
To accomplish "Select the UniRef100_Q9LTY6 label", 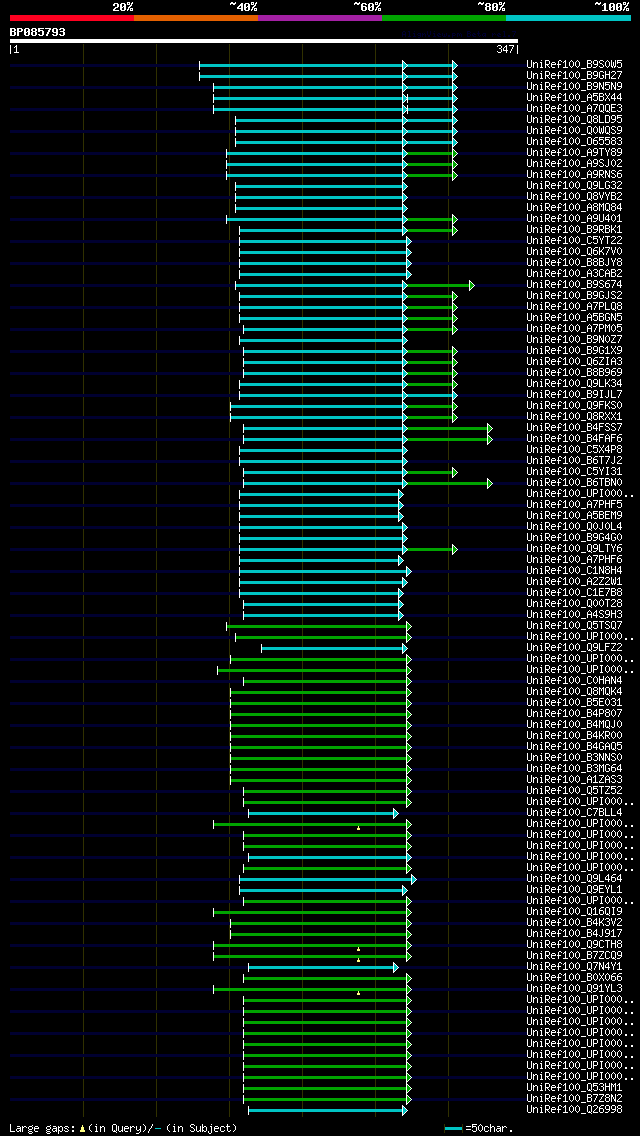I will 574,548.
